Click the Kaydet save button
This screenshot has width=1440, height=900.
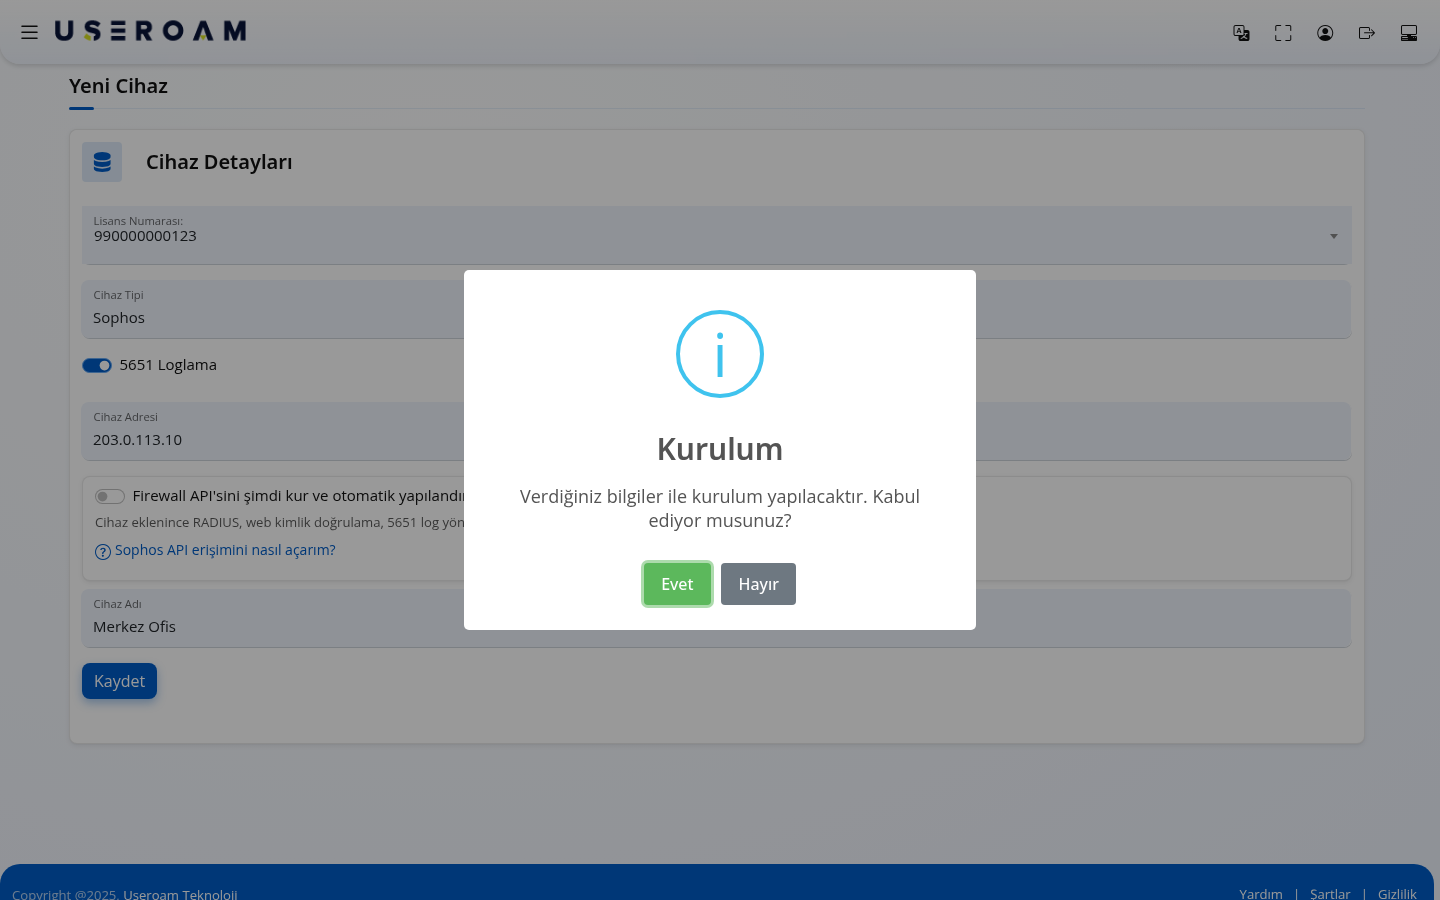(x=119, y=681)
